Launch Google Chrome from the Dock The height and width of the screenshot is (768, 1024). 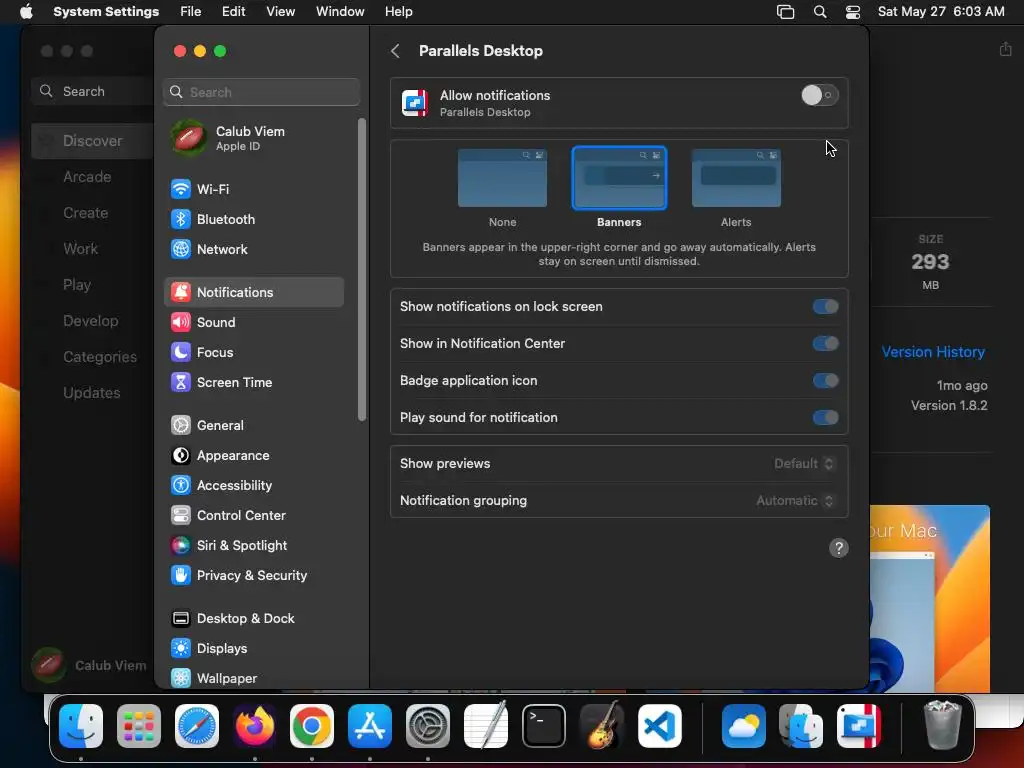[x=312, y=726]
